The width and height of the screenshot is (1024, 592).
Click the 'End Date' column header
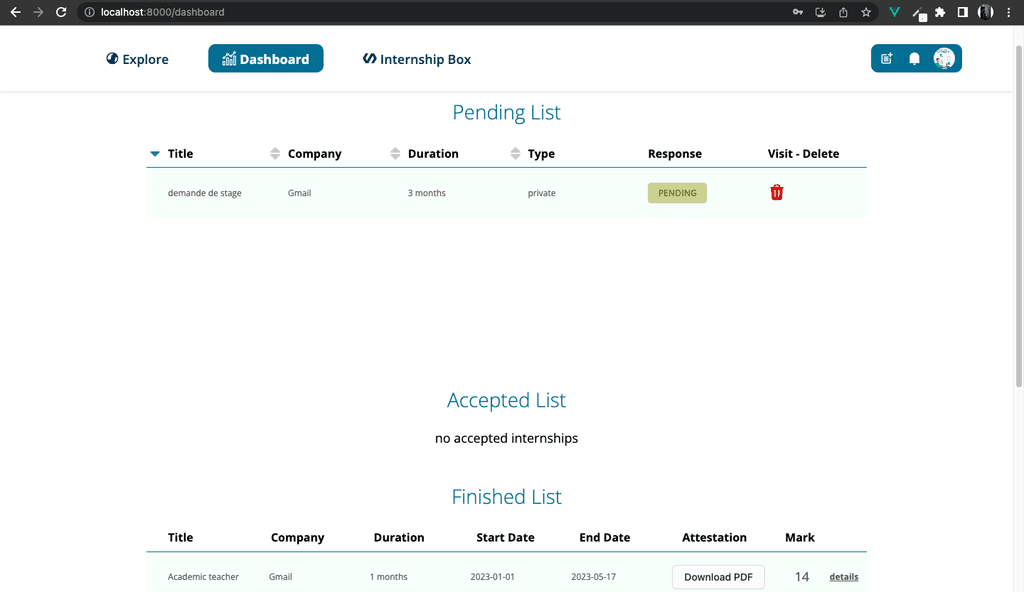(x=604, y=537)
